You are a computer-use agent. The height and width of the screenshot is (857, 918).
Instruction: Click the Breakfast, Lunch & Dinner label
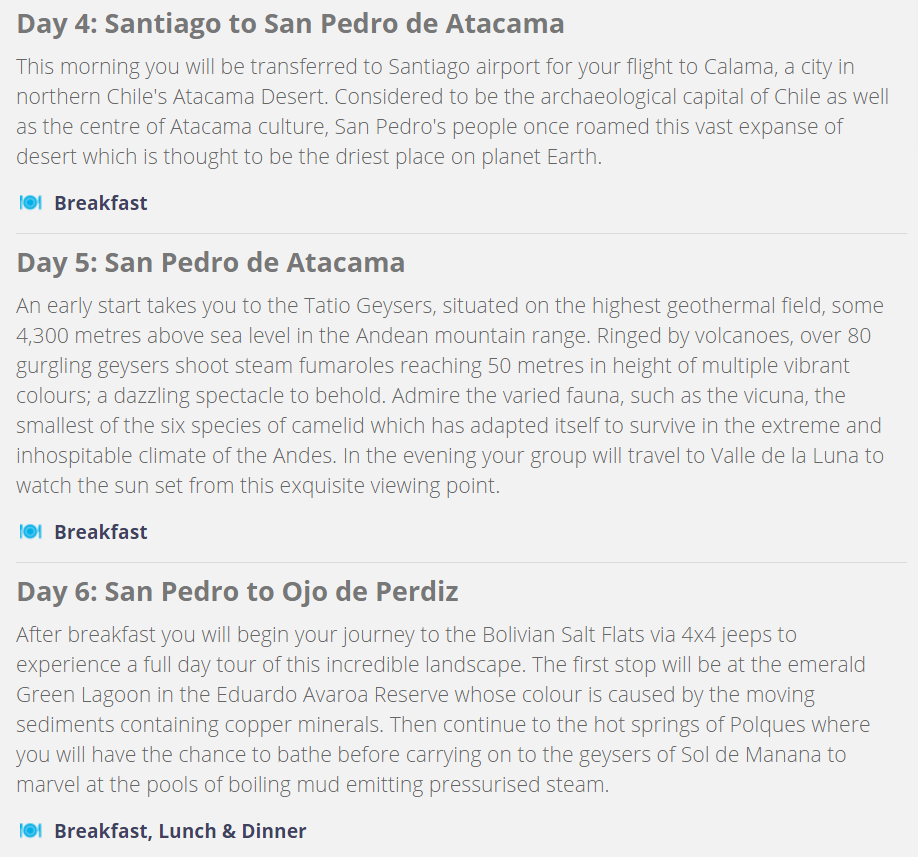pos(180,831)
